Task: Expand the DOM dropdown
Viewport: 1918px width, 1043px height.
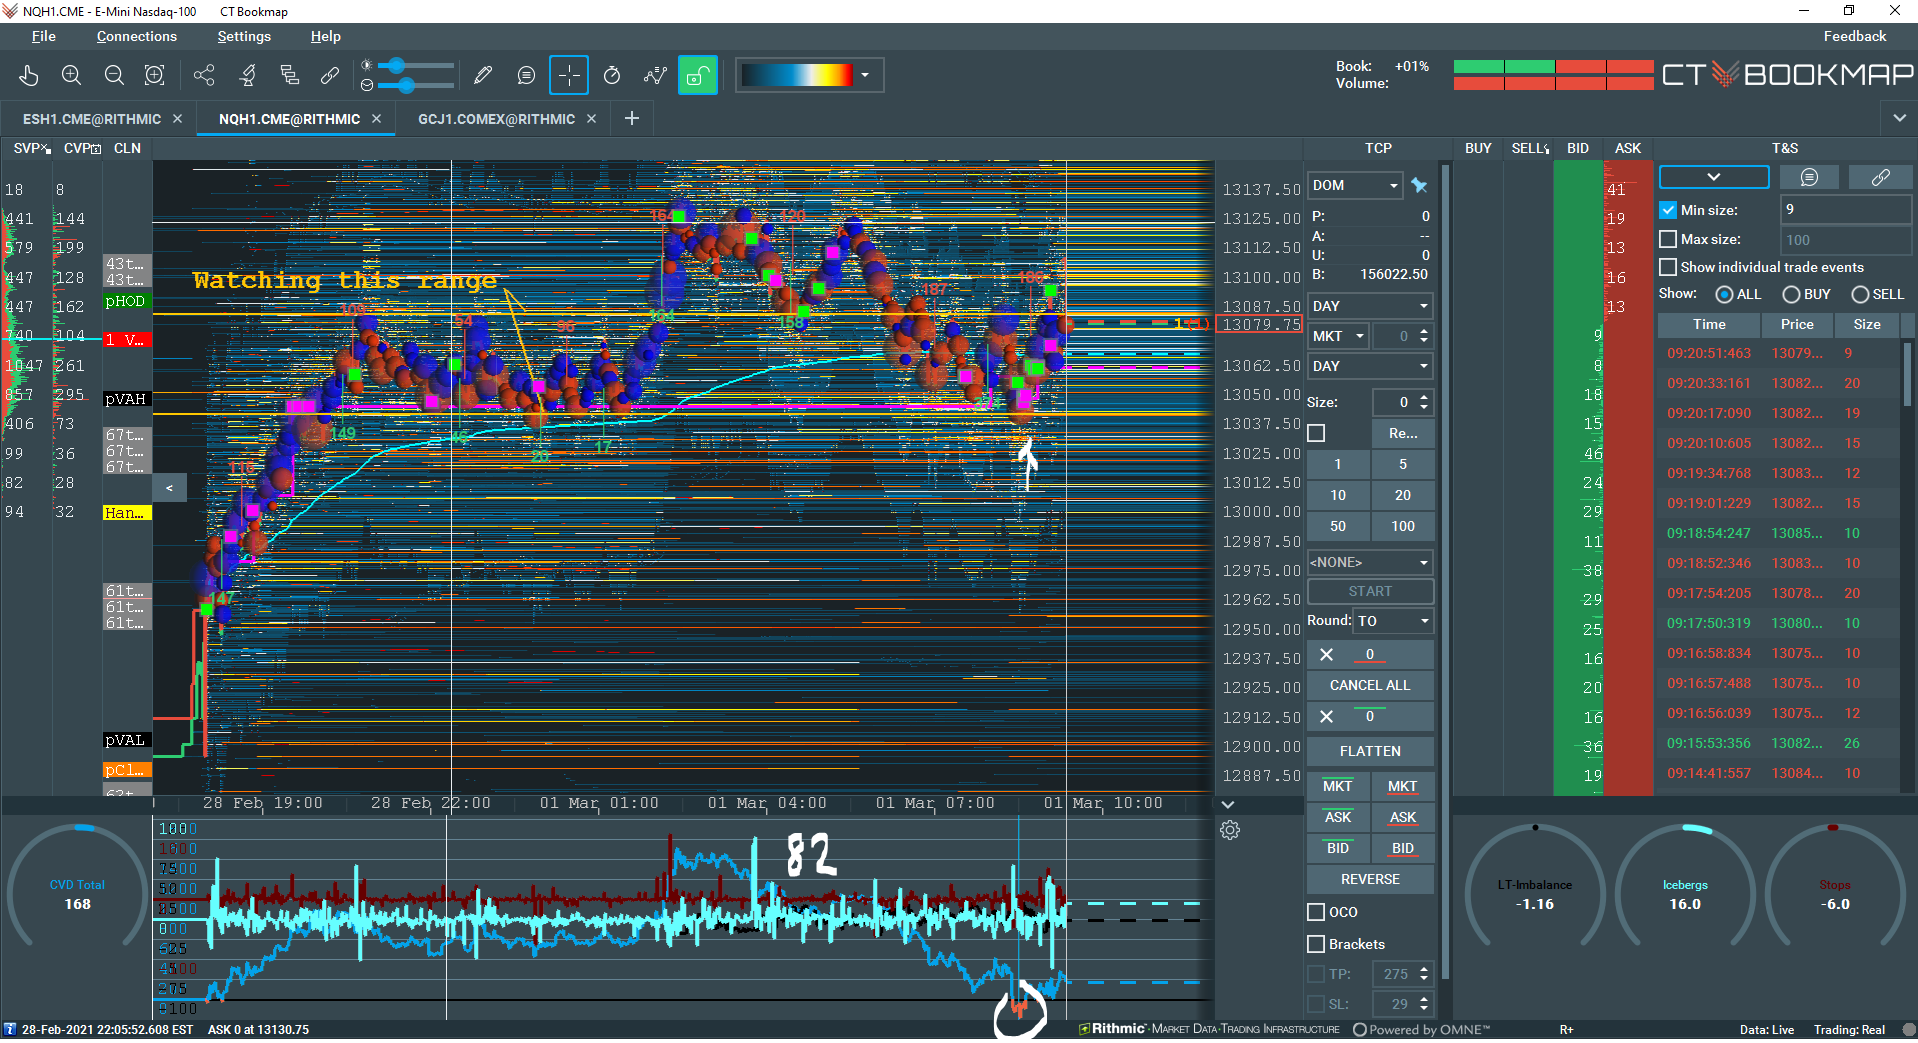Action: click(x=1355, y=185)
